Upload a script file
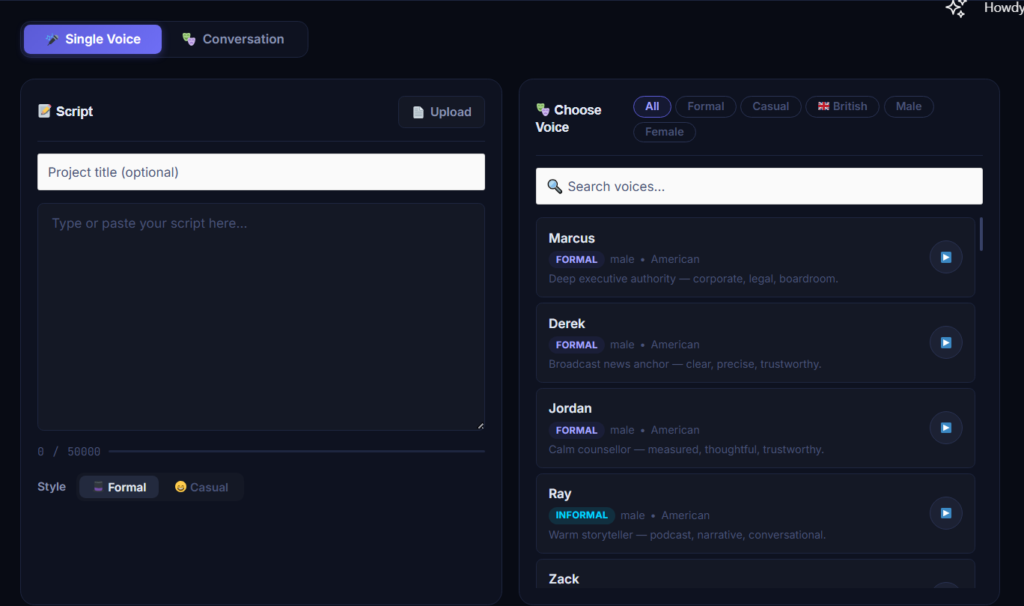The width and height of the screenshot is (1024, 606). pyautogui.click(x=441, y=112)
